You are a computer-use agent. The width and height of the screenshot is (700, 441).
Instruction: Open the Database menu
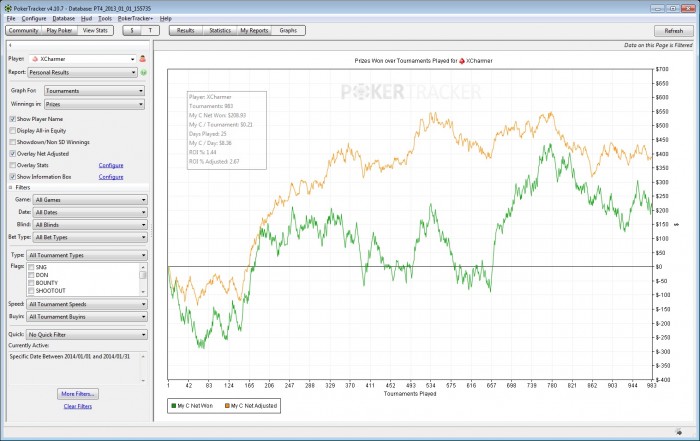pos(64,19)
